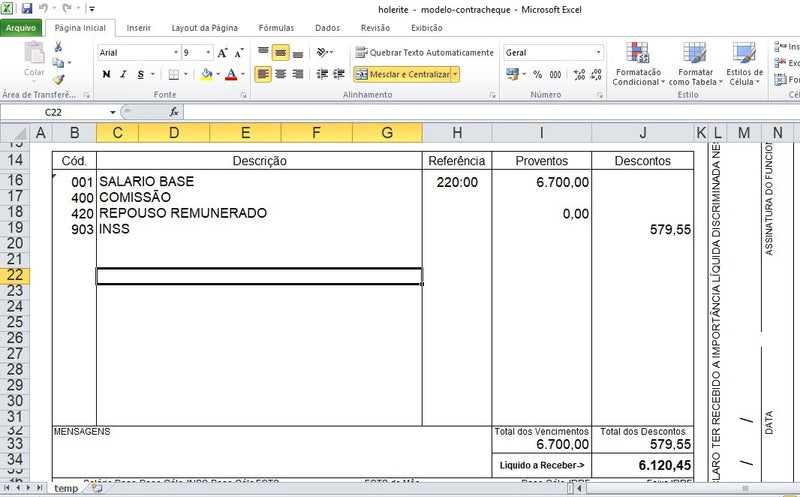Open the Layout da Página tab
The width and height of the screenshot is (800, 497).
(204, 28)
